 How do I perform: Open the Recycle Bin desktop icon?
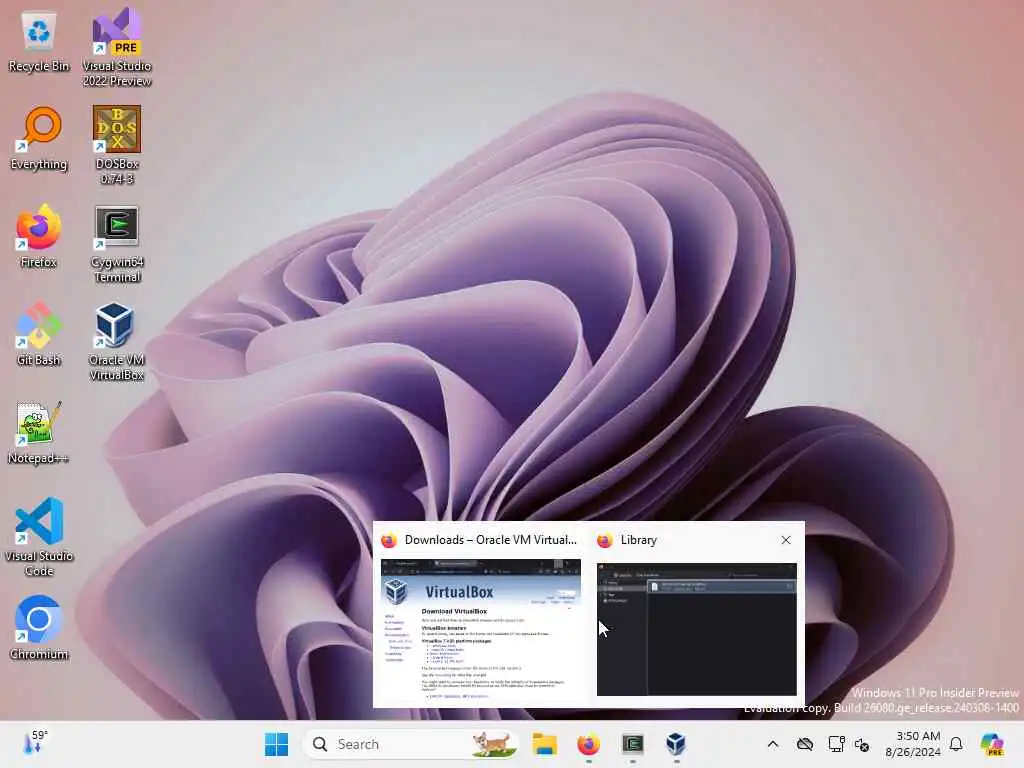39,42
